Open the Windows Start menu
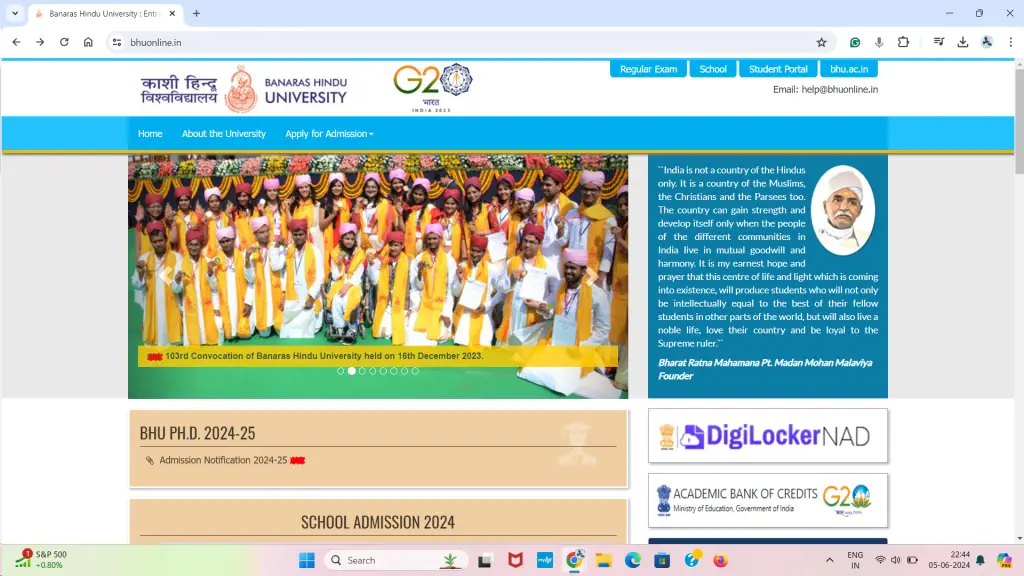 click(306, 560)
